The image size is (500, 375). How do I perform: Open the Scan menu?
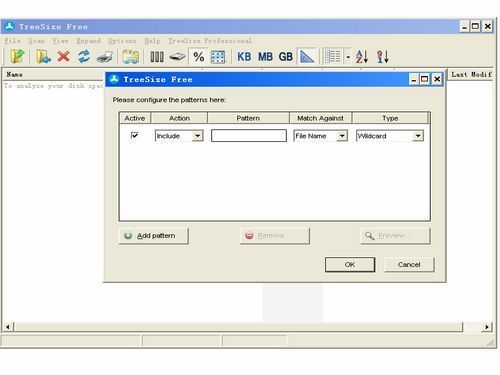click(36, 41)
